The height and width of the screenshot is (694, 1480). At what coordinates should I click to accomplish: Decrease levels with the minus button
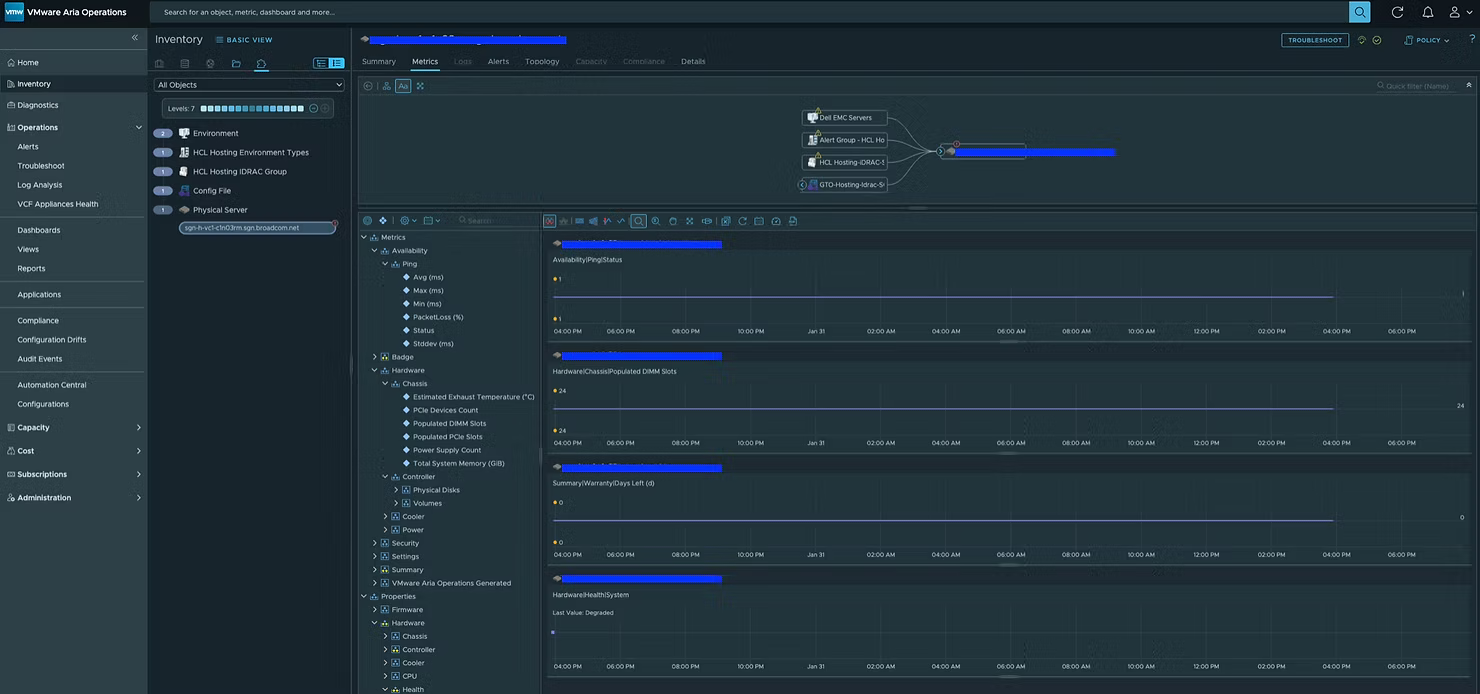click(313, 108)
